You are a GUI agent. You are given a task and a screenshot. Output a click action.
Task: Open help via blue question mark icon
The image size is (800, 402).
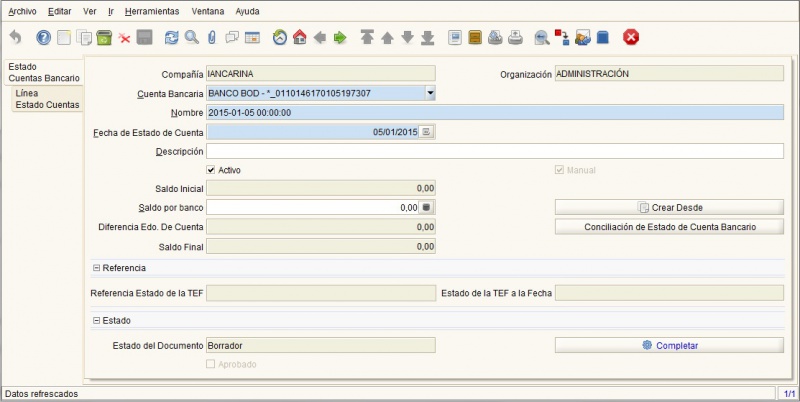[43, 37]
